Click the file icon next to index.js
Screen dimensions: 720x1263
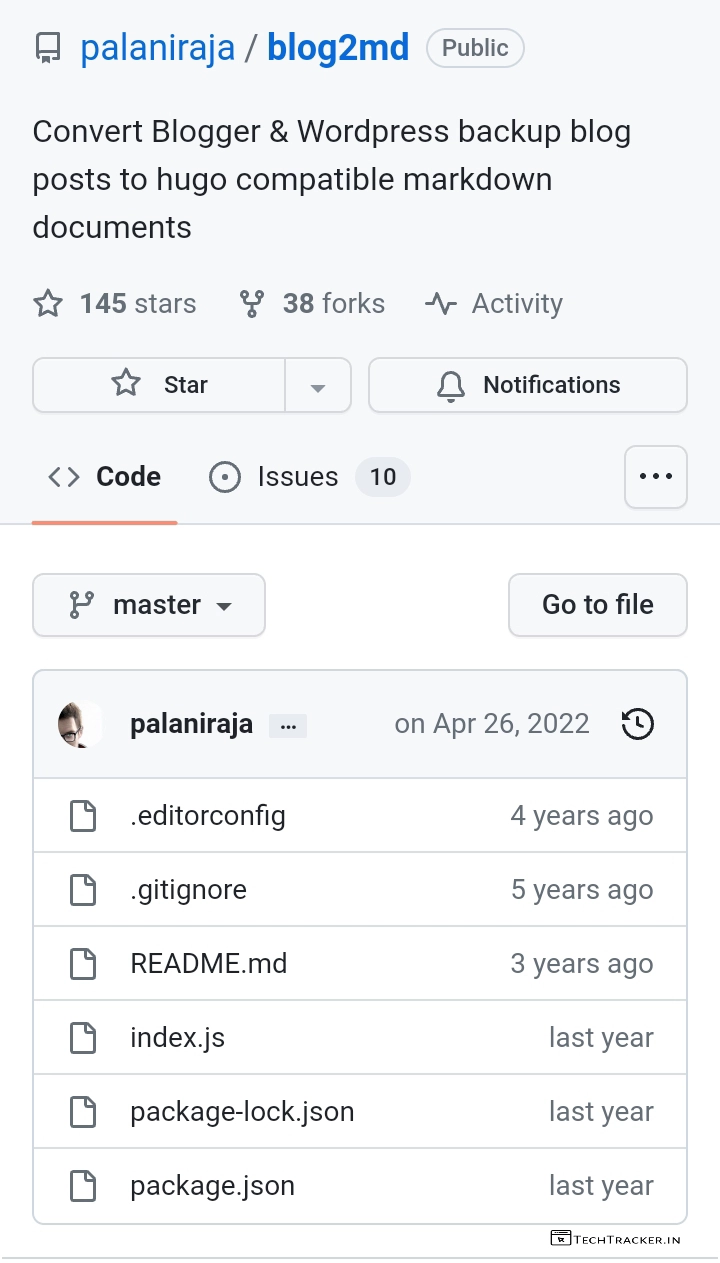tap(83, 1038)
